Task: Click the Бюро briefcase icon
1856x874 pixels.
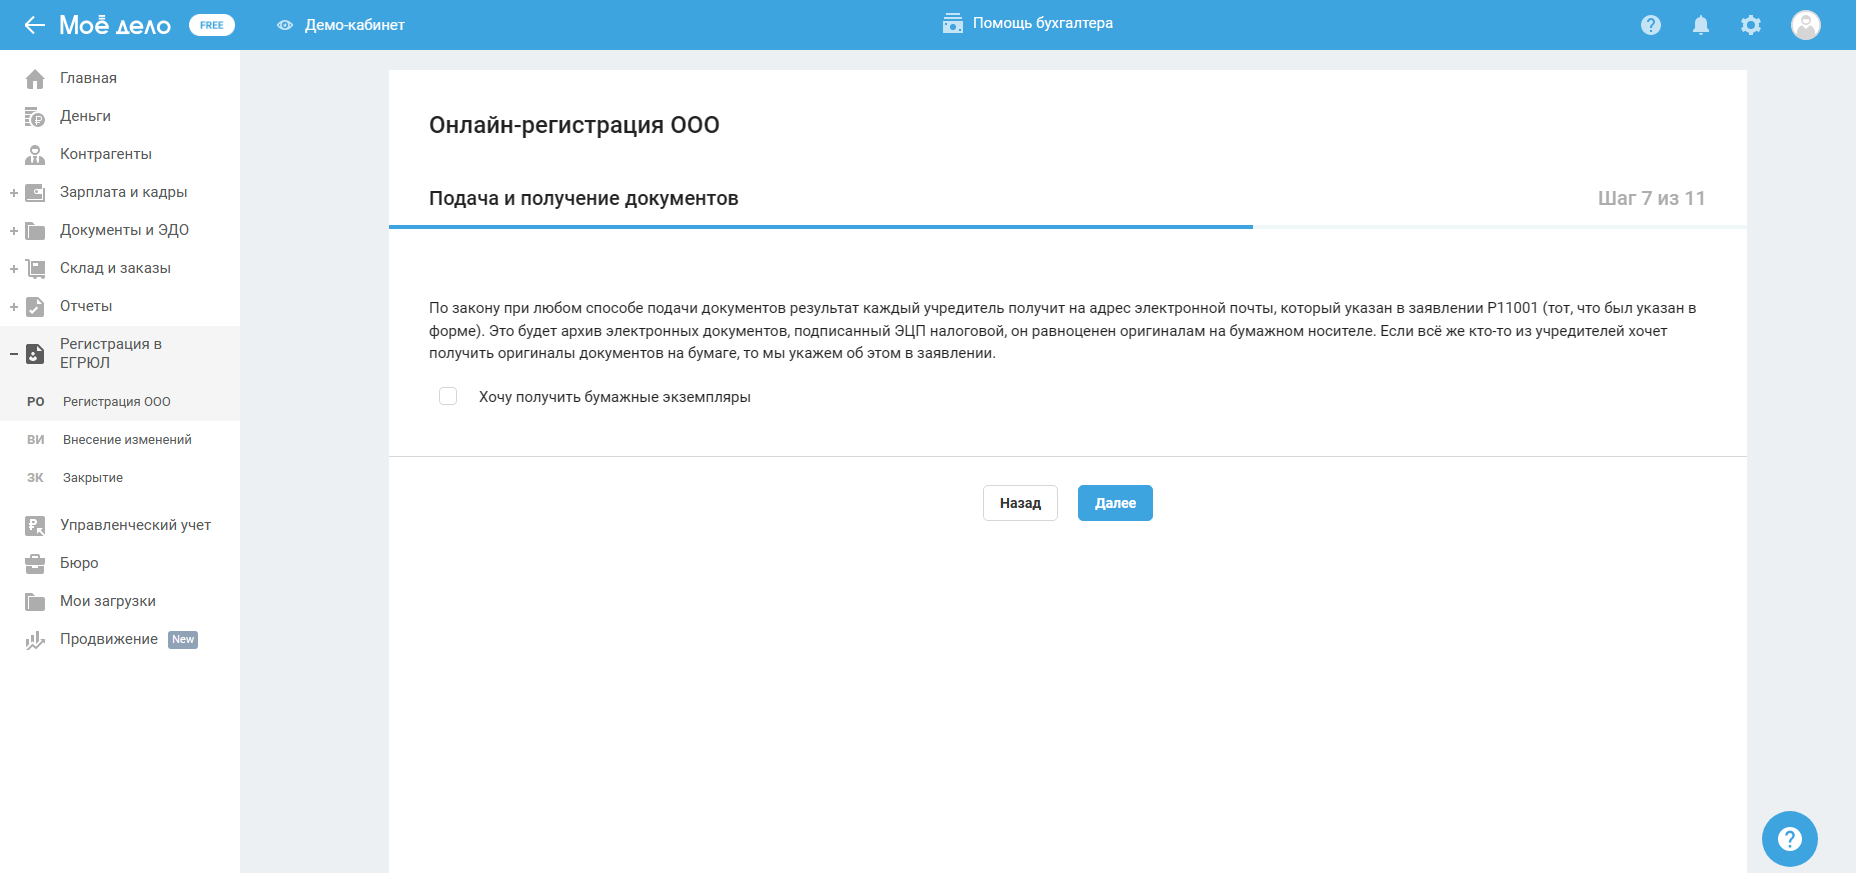Action: pos(35,564)
